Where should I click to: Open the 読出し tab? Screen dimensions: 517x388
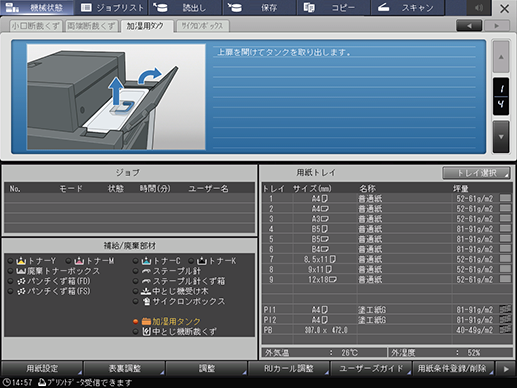click(185, 8)
